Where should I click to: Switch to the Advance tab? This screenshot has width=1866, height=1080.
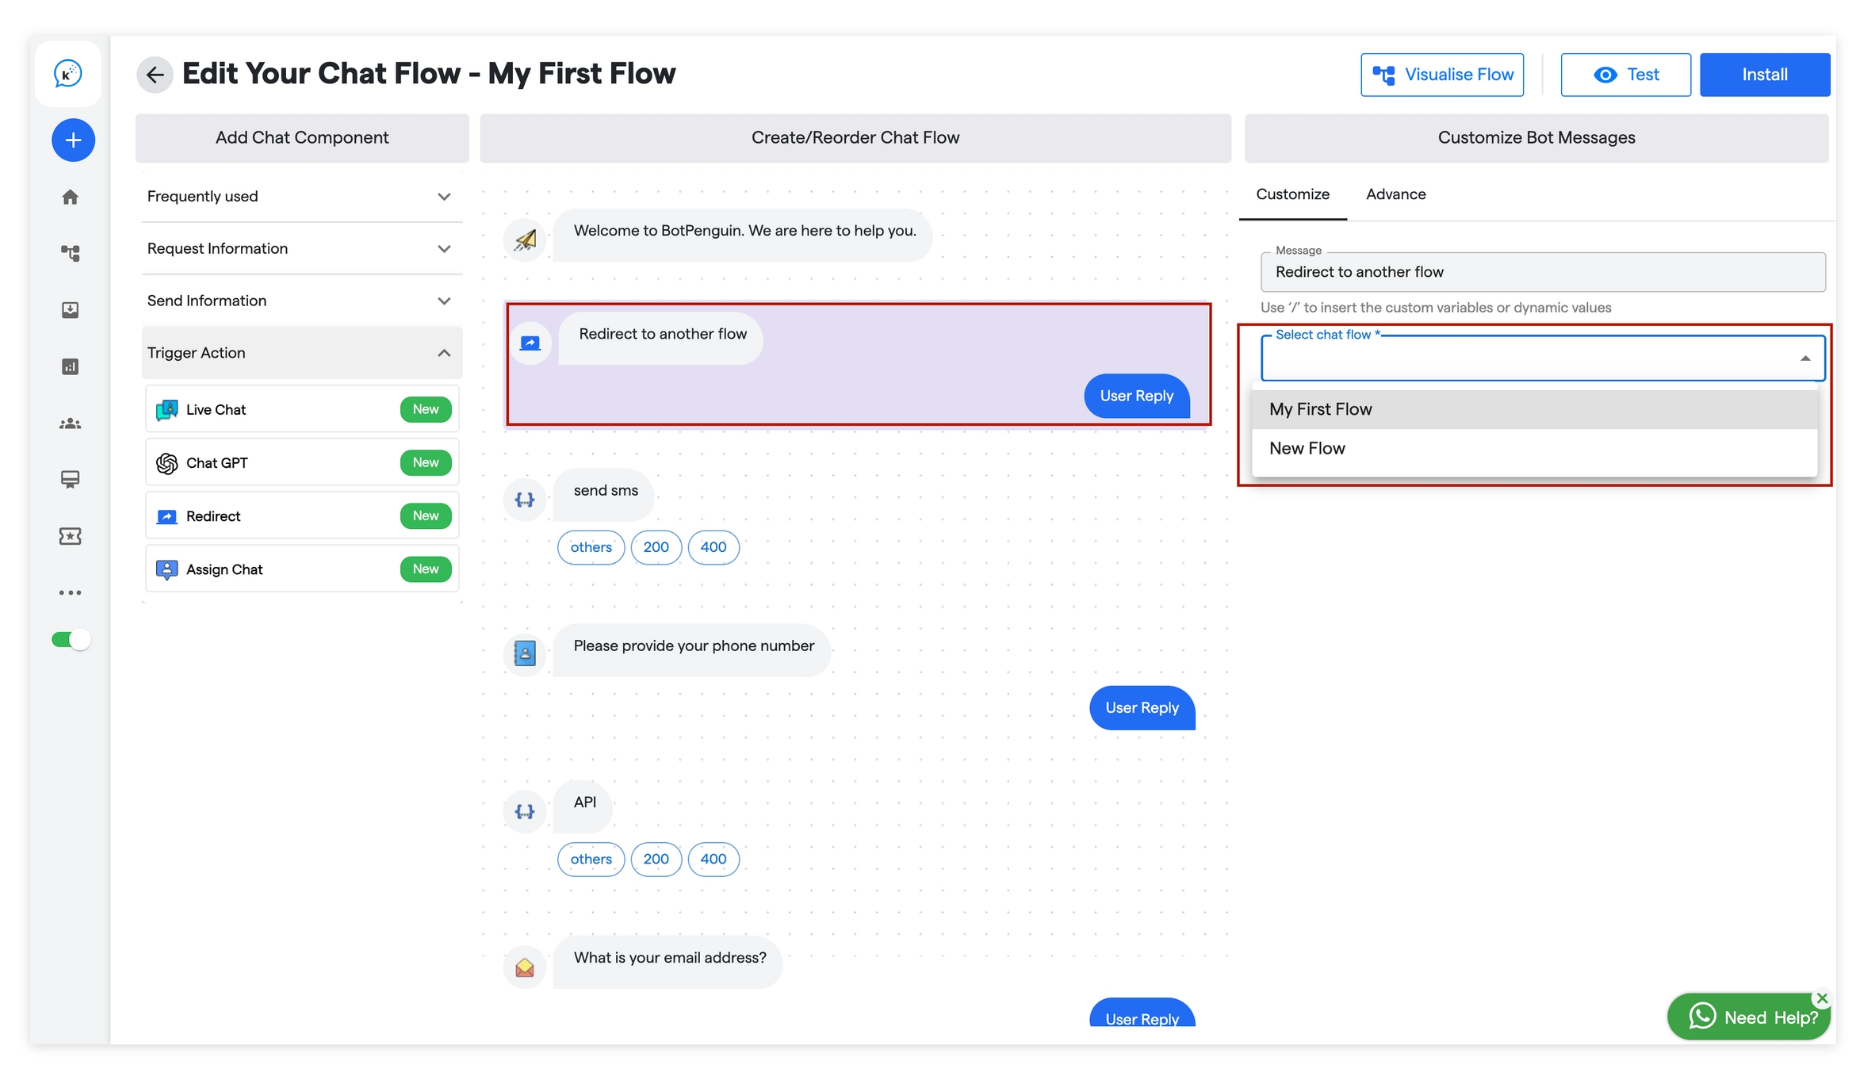click(x=1395, y=195)
